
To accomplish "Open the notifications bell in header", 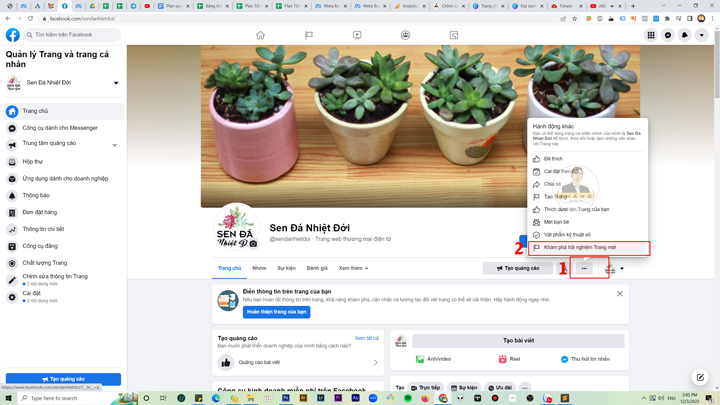I will point(685,35).
